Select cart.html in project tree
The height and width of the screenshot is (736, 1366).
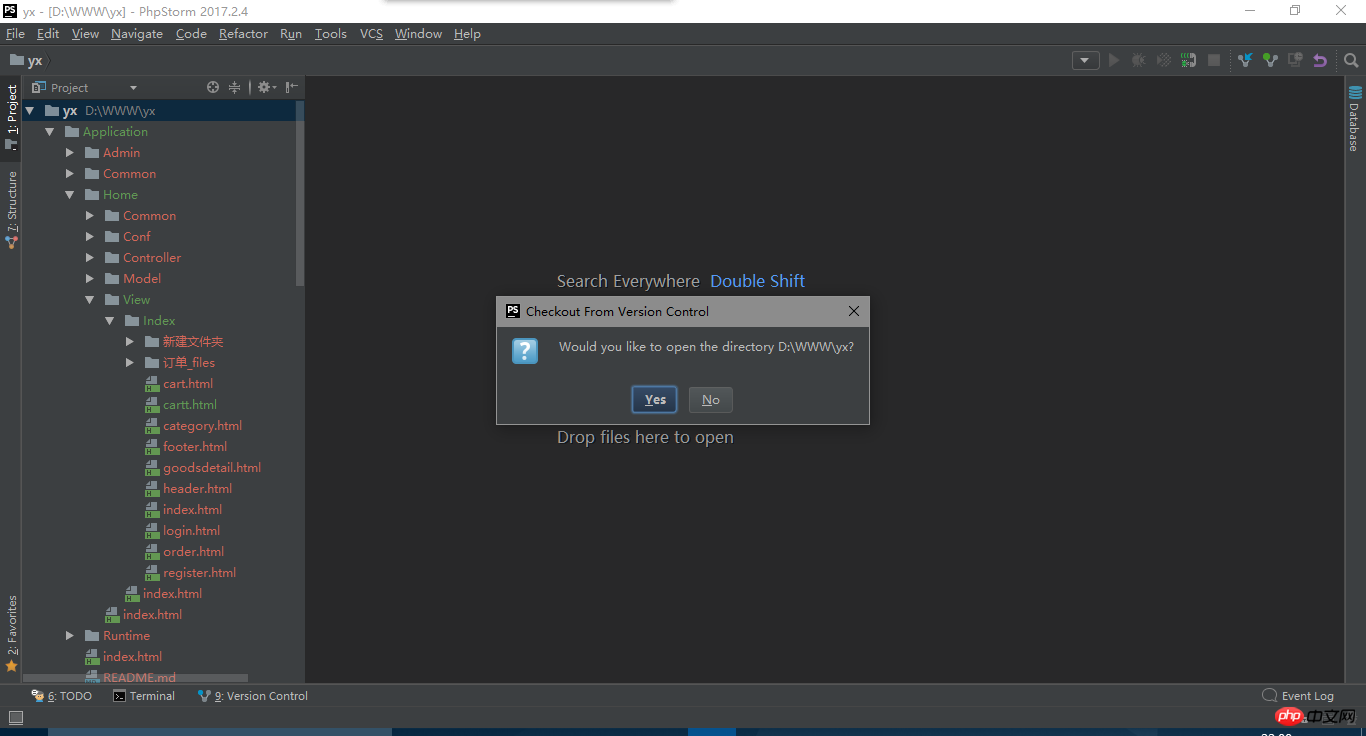pyautogui.click(x=188, y=384)
